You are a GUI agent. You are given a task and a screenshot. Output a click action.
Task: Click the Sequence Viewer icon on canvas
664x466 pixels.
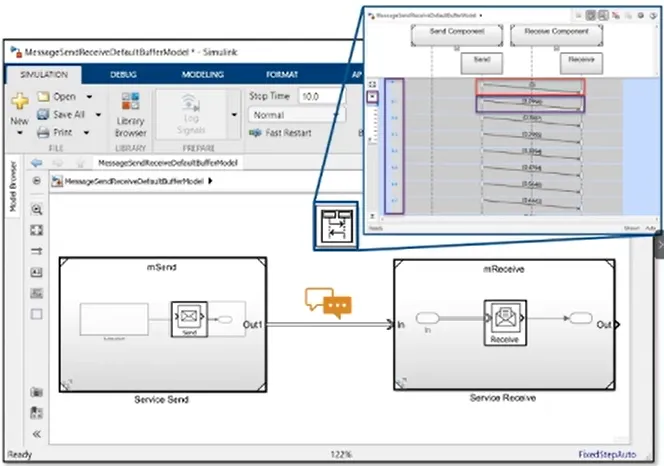coord(337,226)
